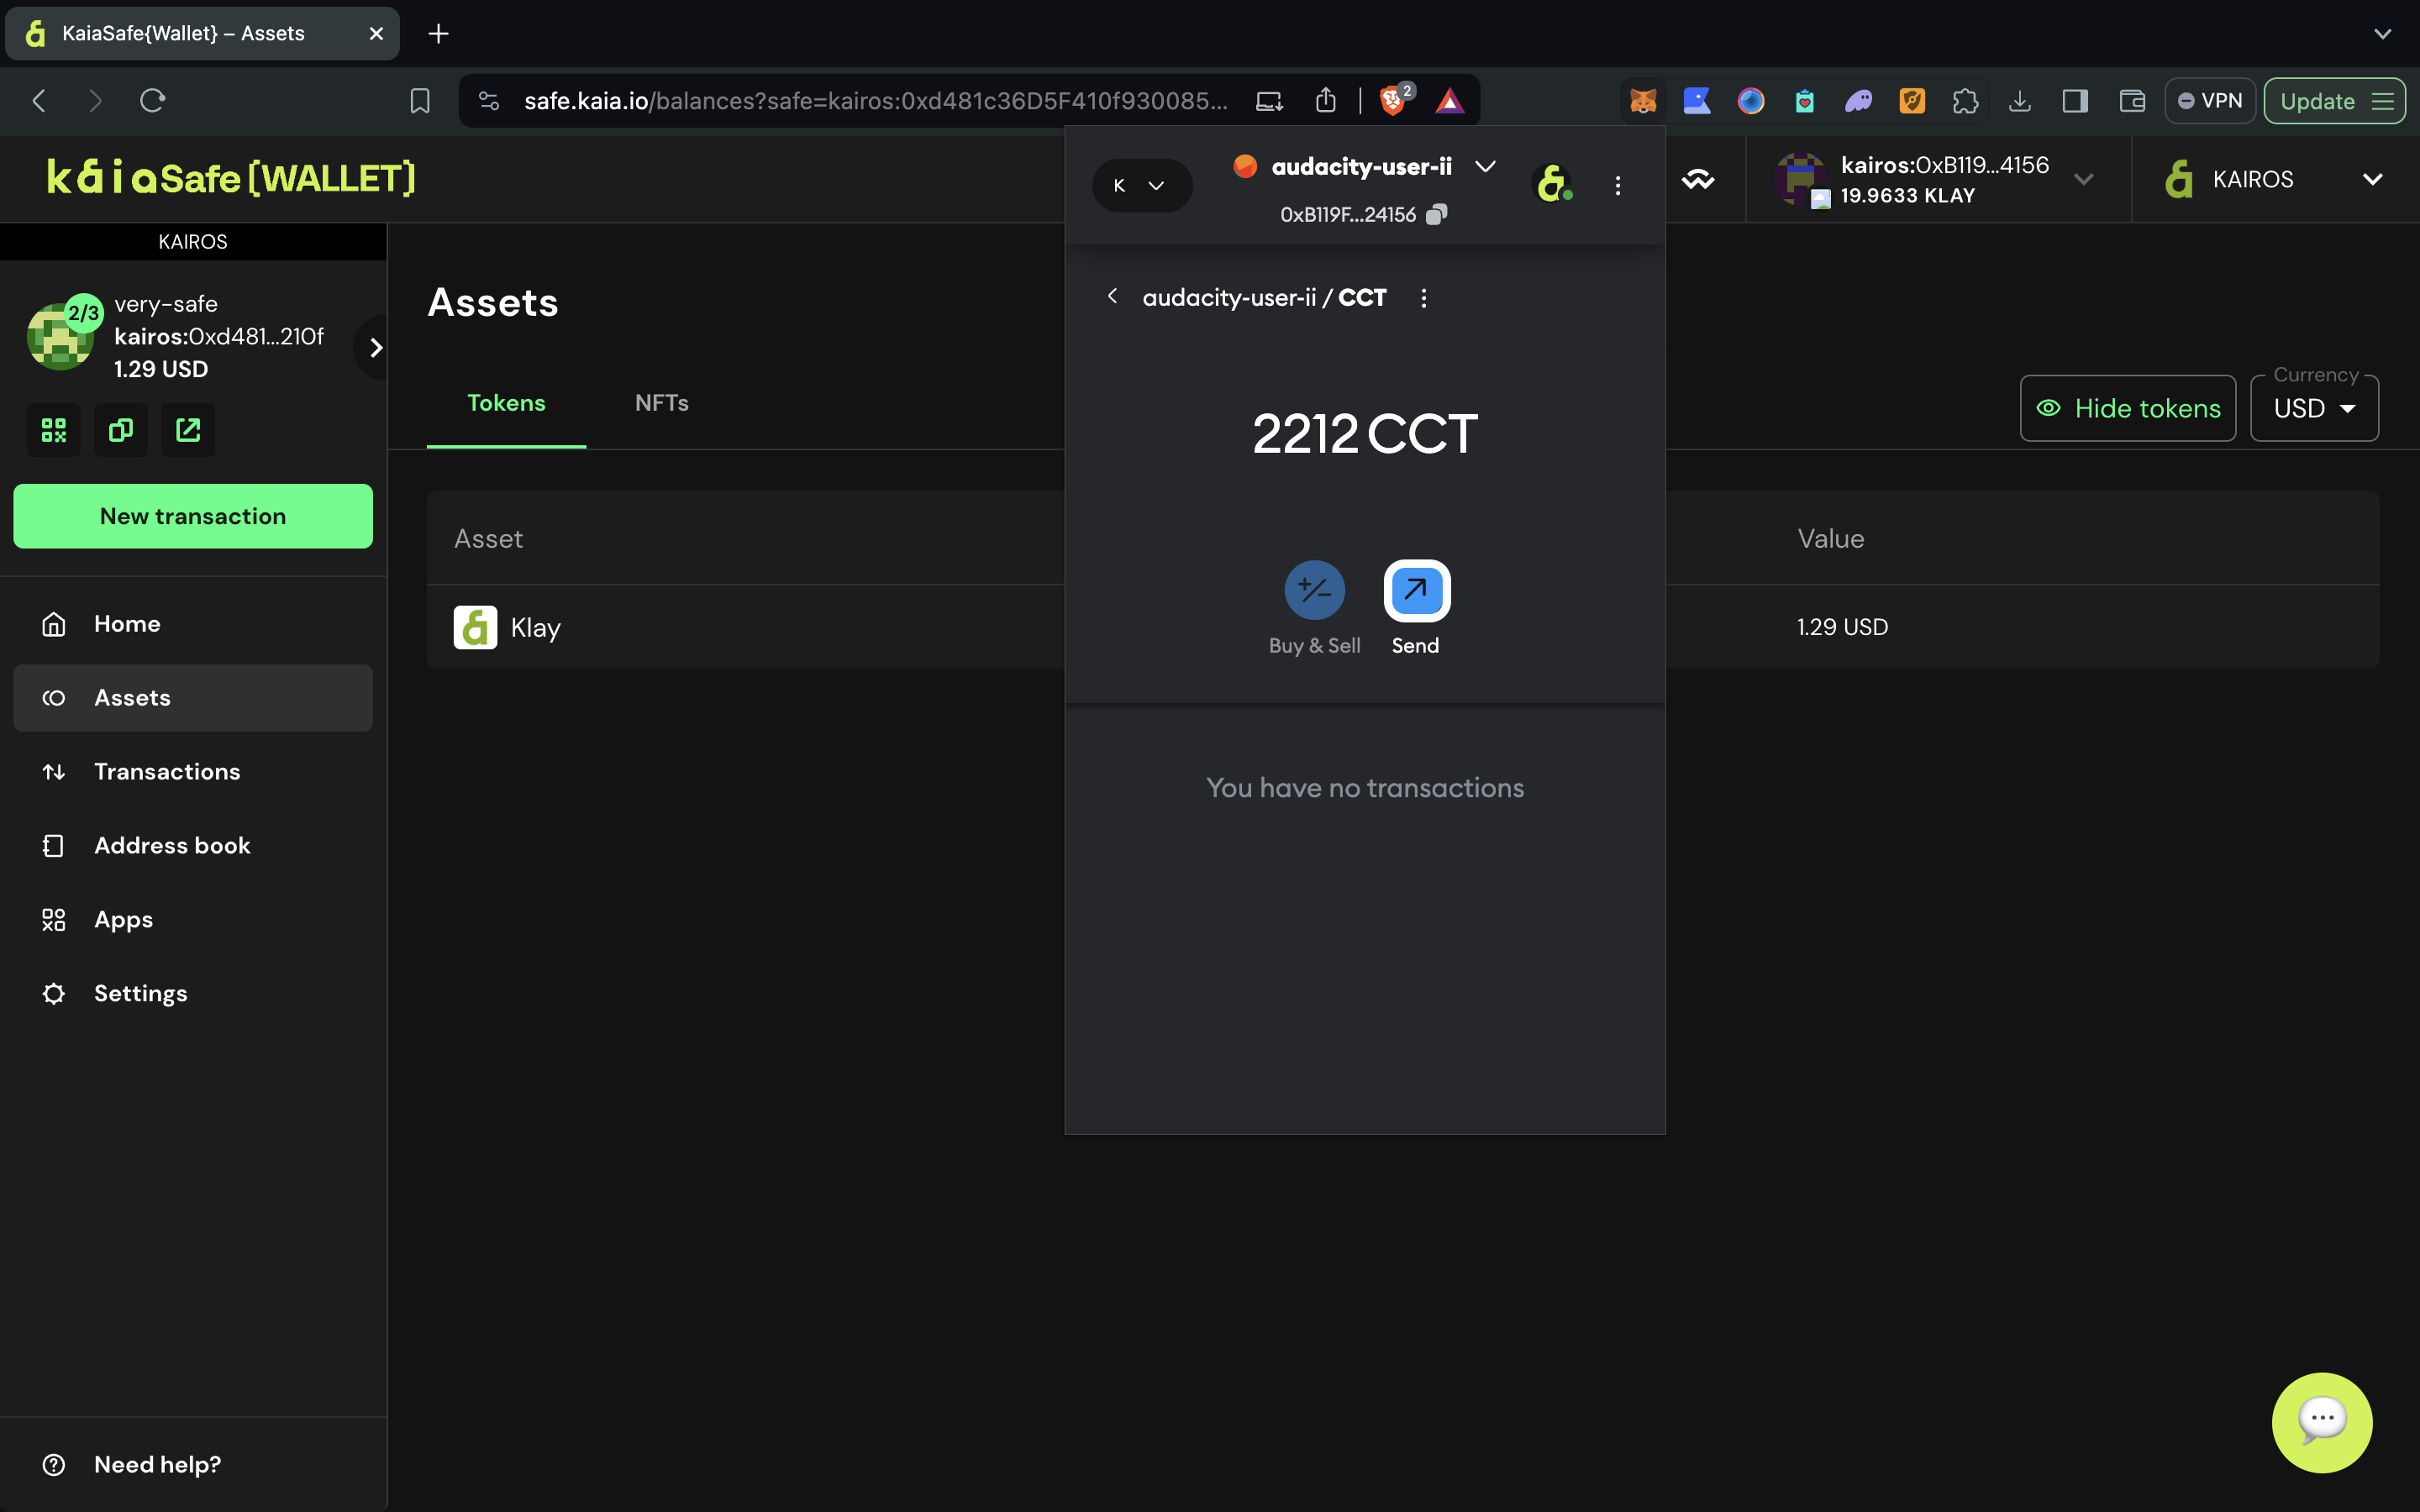Image resolution: width=2420 pixels, height=1512 pixels.
Task: Open Transactions in the sidebar
Action: click(167, 772)
